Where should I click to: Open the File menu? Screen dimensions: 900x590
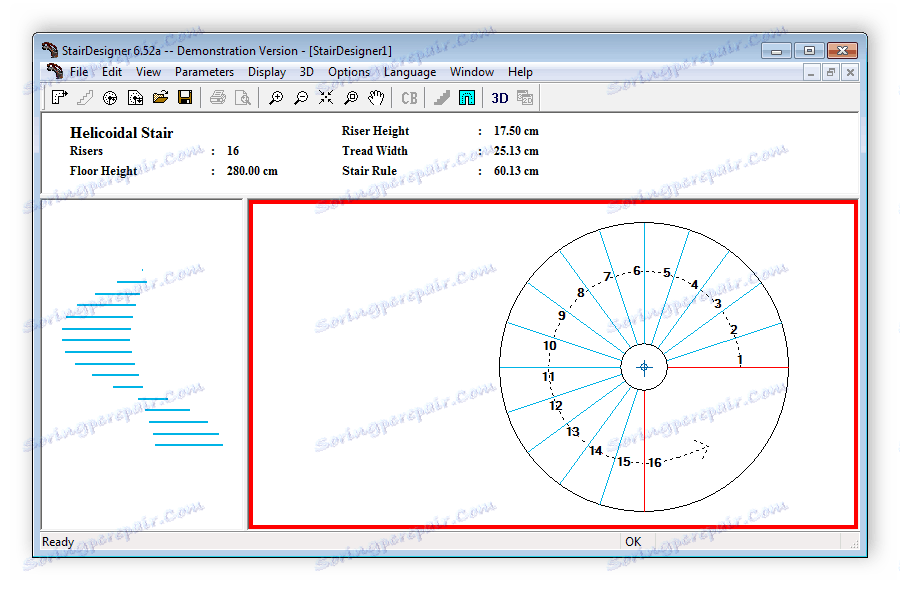coord(79,72)
